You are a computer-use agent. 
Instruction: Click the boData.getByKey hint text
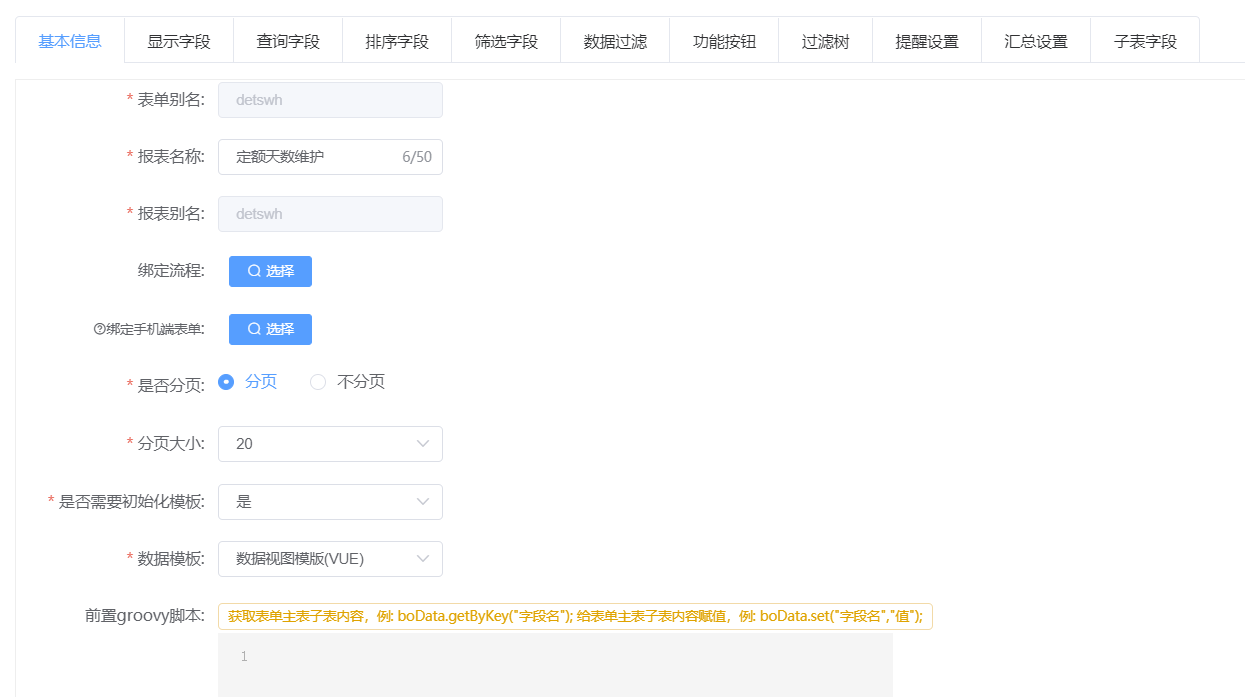(x=575, y=617)
